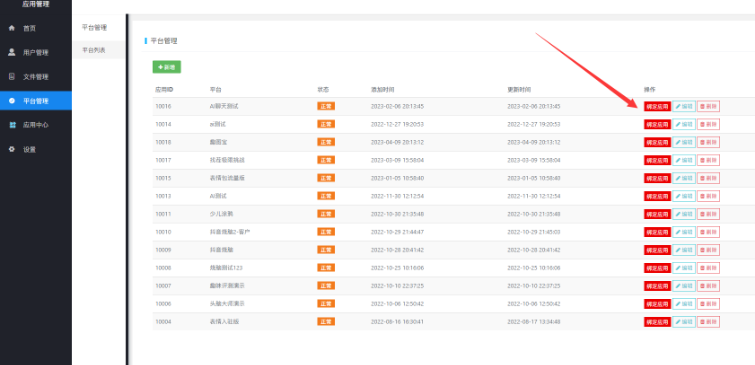
Task: Click the app ID cell 10010
Action: [163, 232]
